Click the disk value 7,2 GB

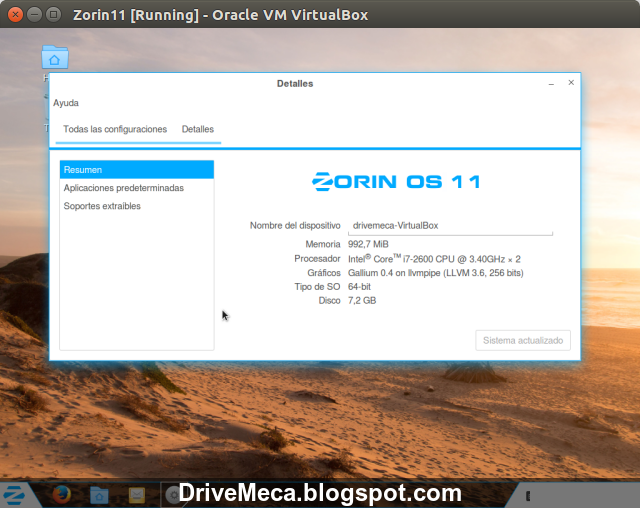point(362,300)
